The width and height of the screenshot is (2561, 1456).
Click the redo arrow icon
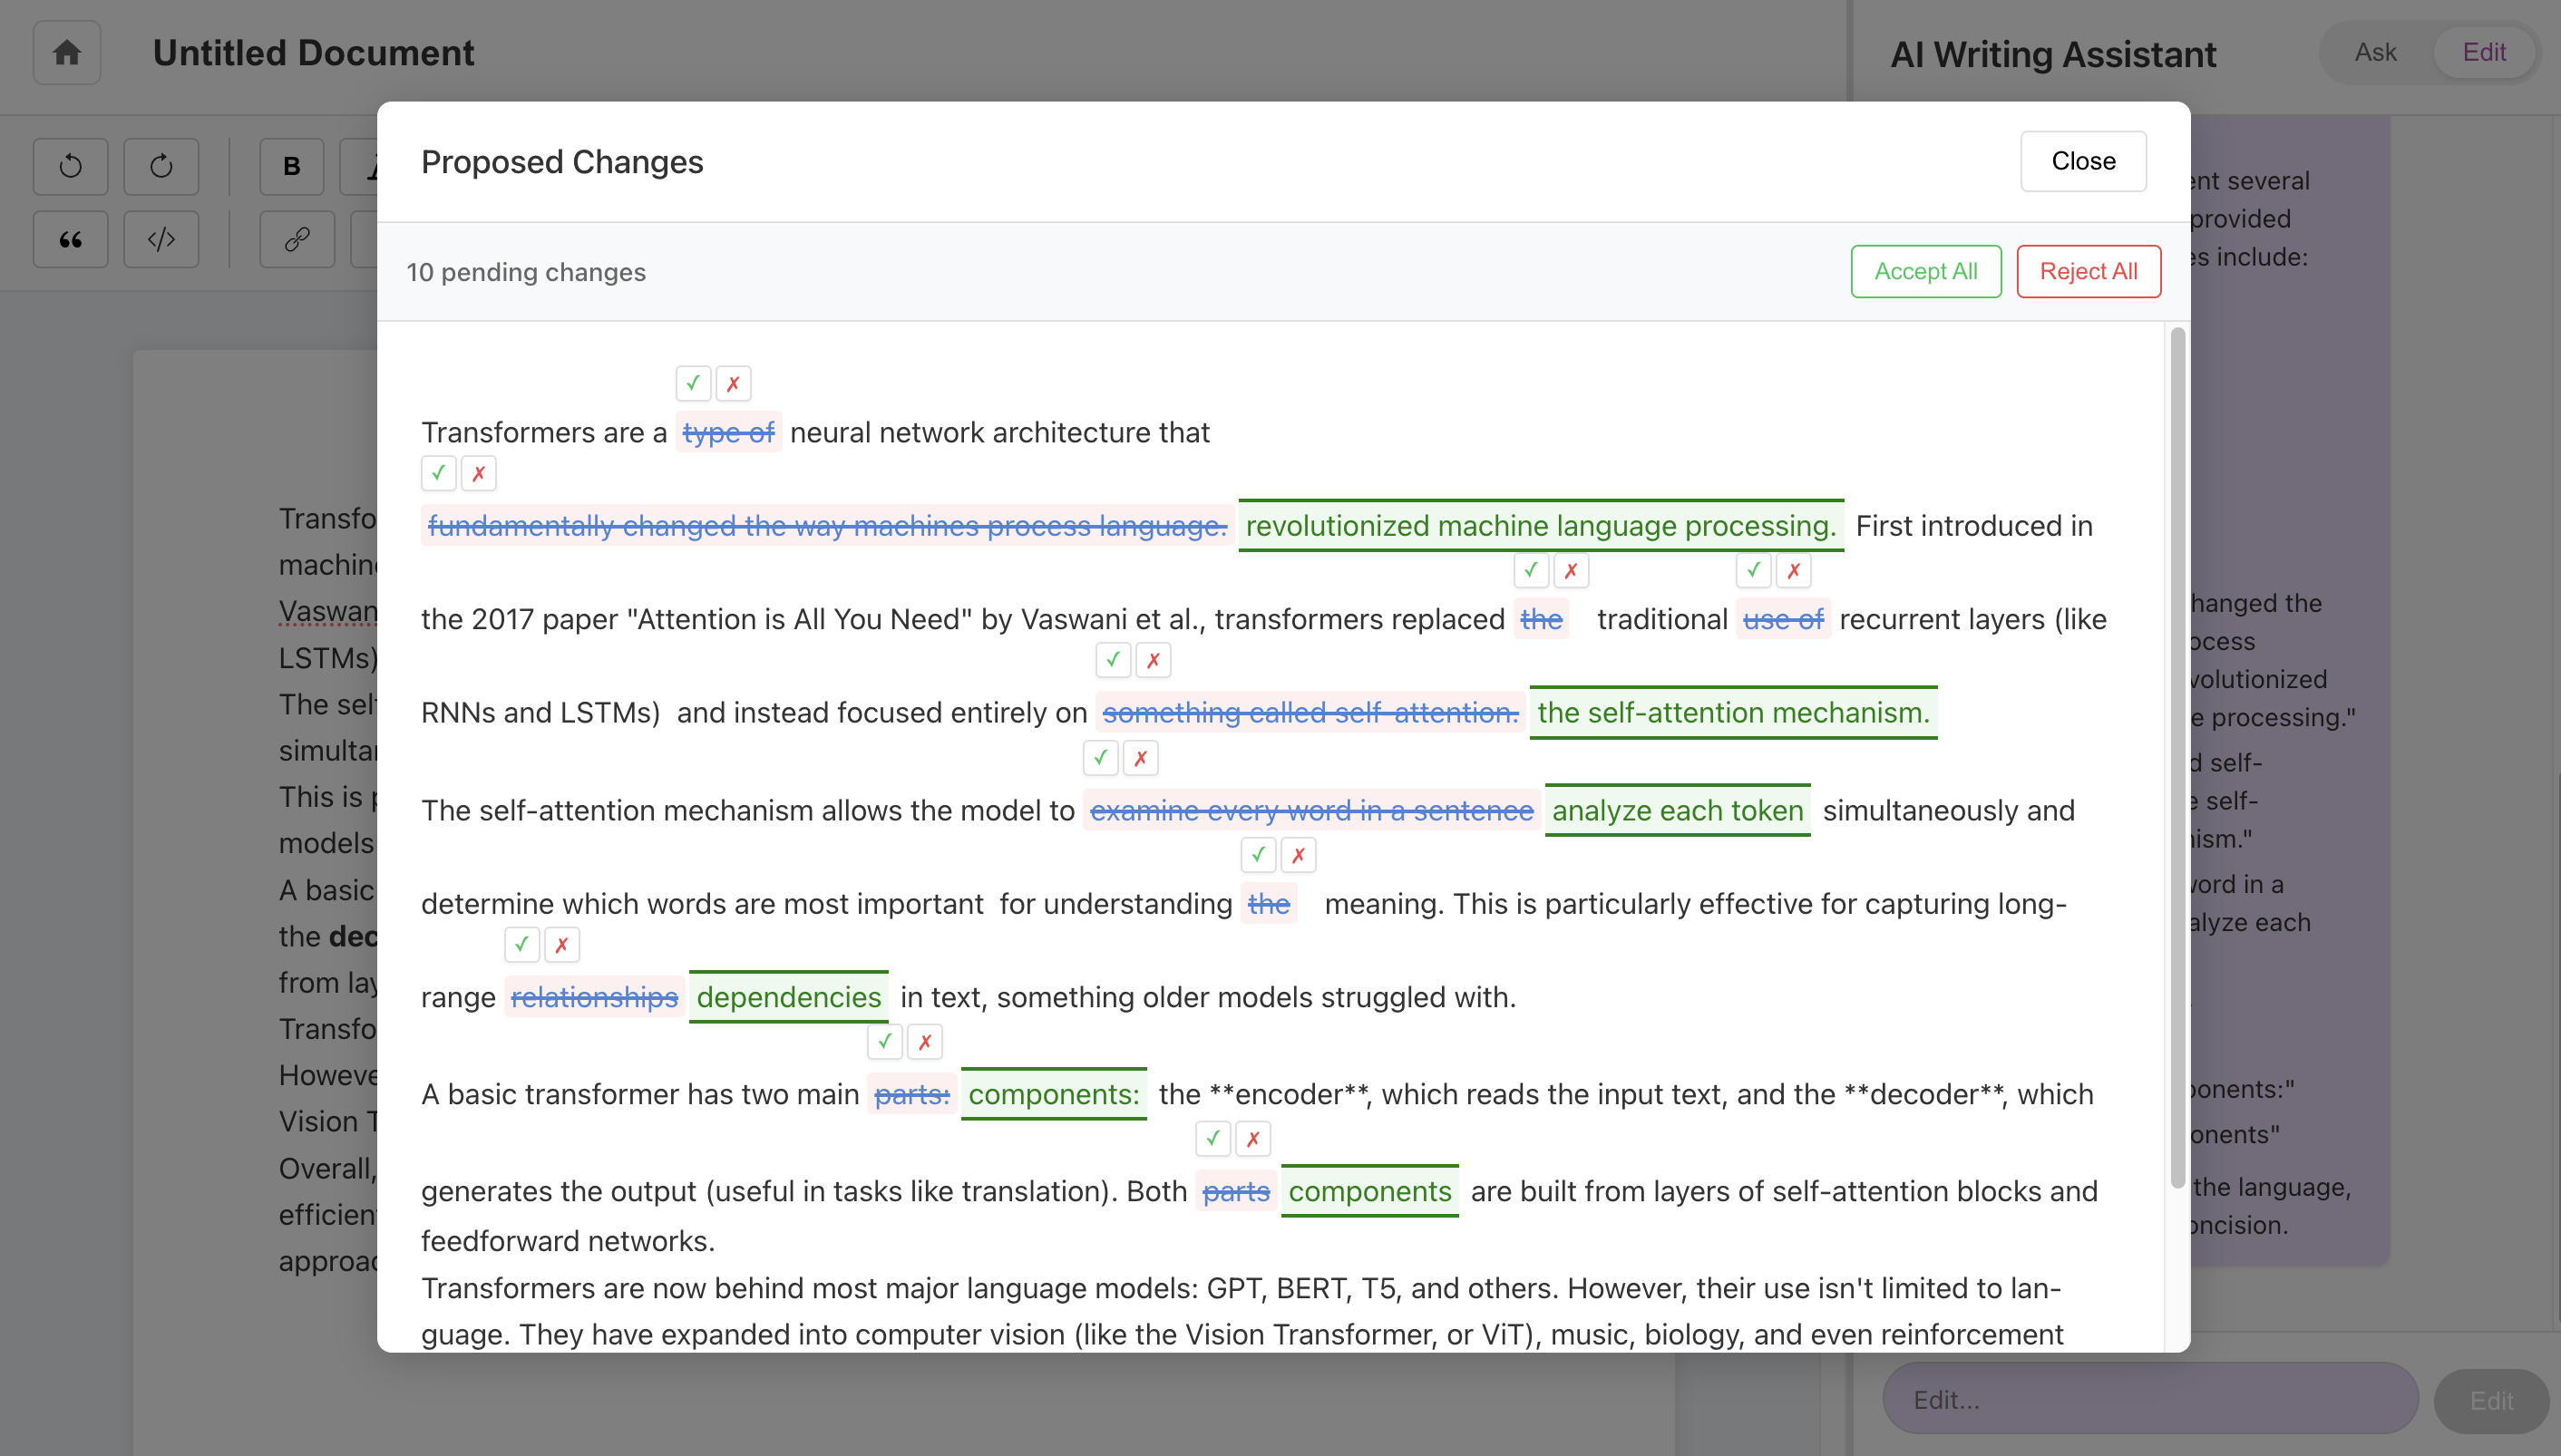tap(161, 166)
